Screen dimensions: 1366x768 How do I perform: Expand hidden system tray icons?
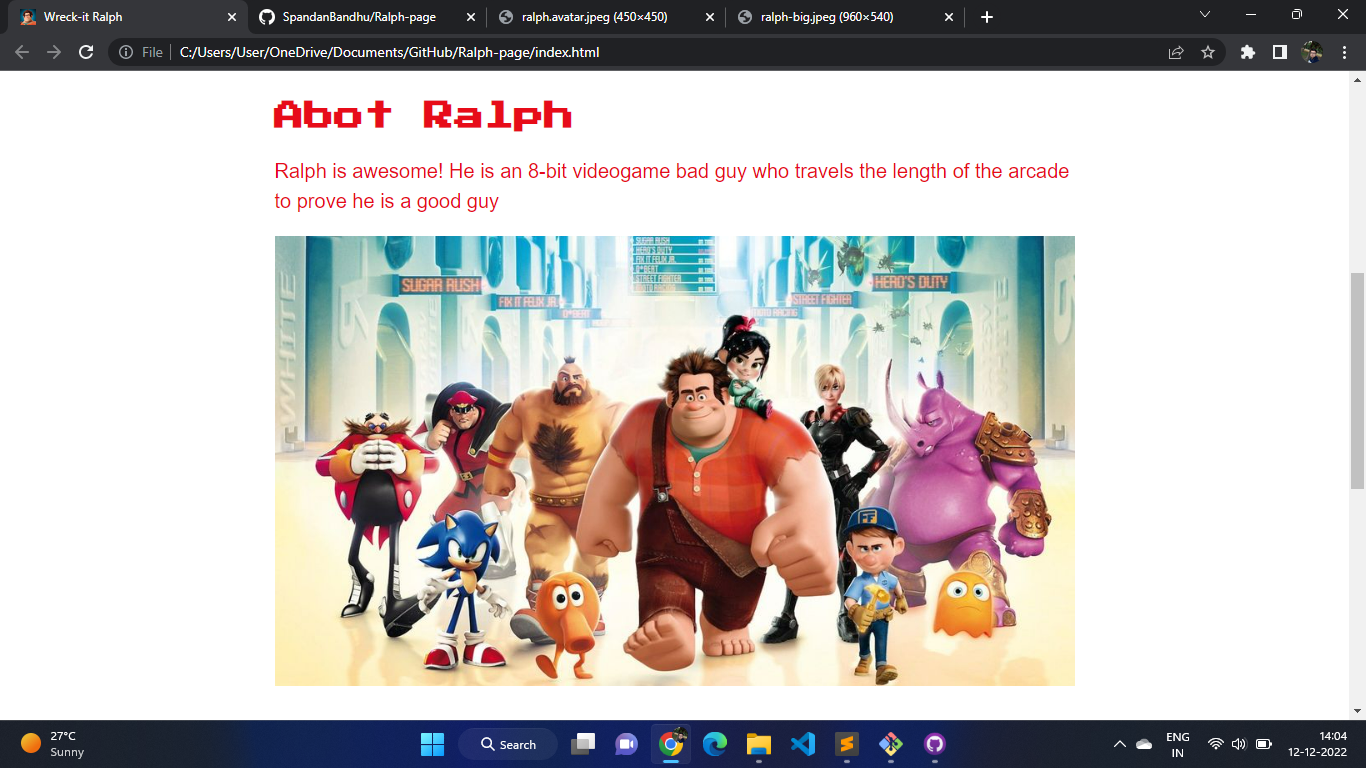(1119, 744)
